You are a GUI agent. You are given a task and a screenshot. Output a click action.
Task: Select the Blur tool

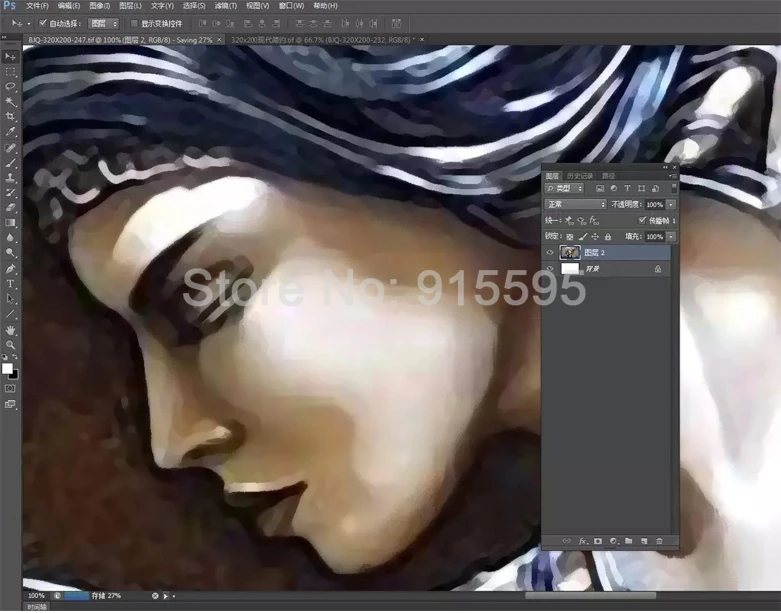point(10,238)
